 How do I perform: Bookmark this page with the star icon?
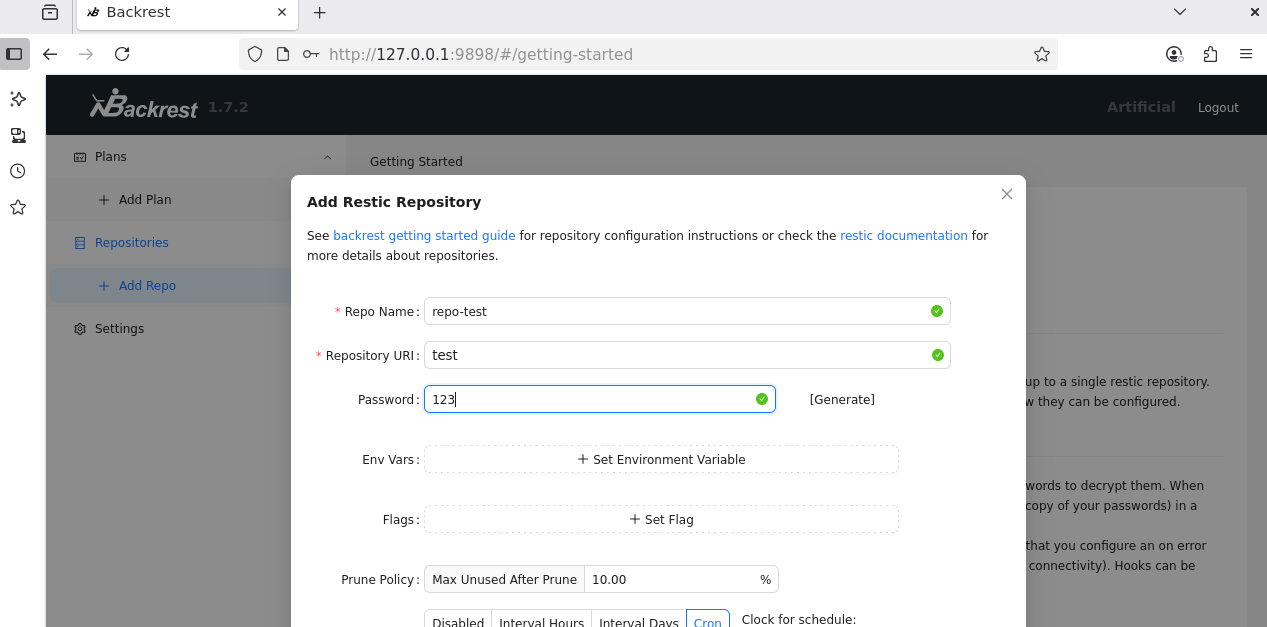click(x=1042, y=54)
